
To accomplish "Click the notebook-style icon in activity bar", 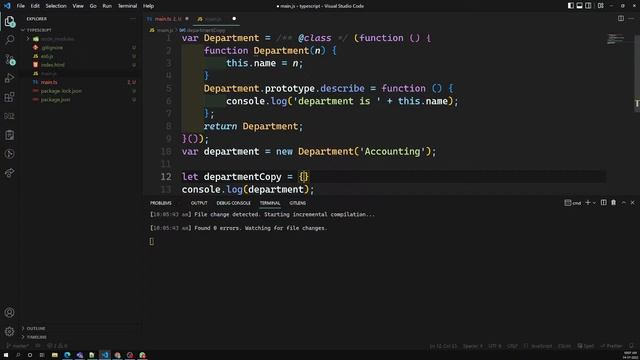I will click(x=9, y=135).
